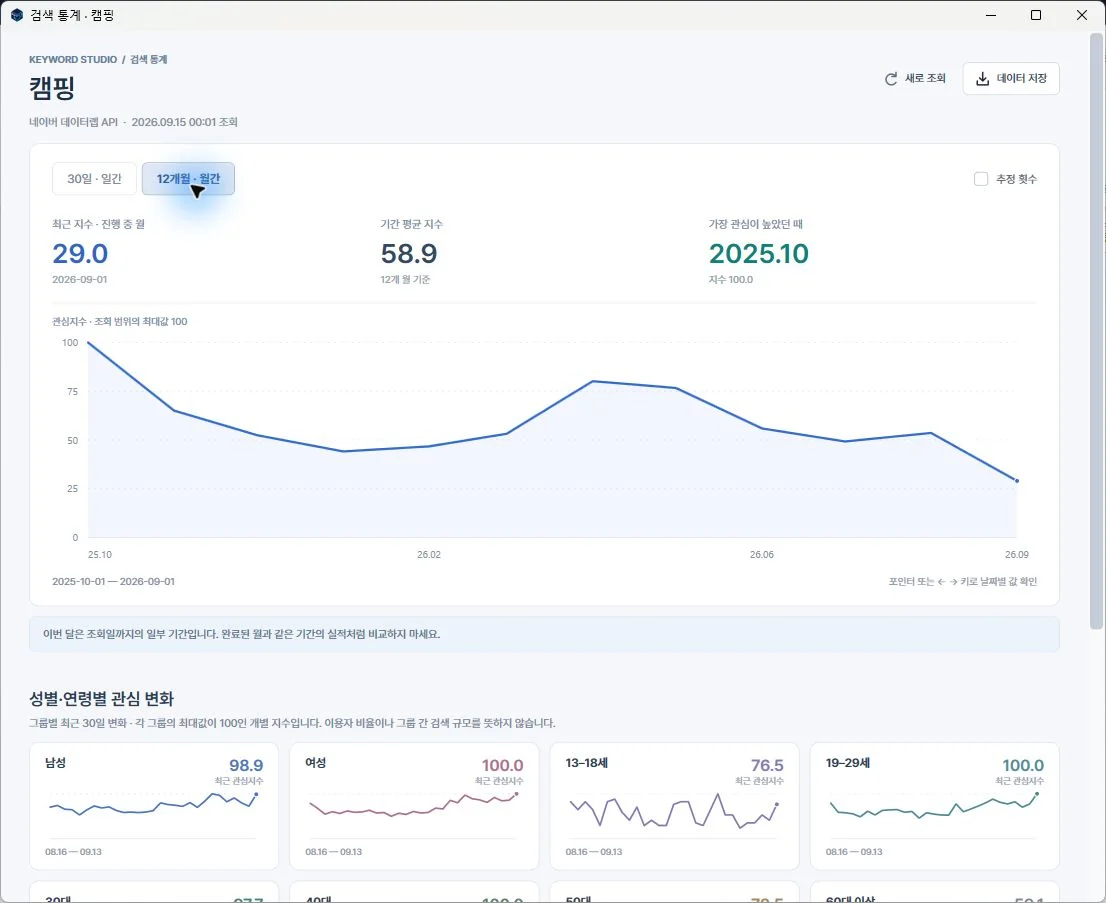The height and width of the screenshot is (903, 1106).
Task: Open the 남성 trend card
Action: (154, 806)
